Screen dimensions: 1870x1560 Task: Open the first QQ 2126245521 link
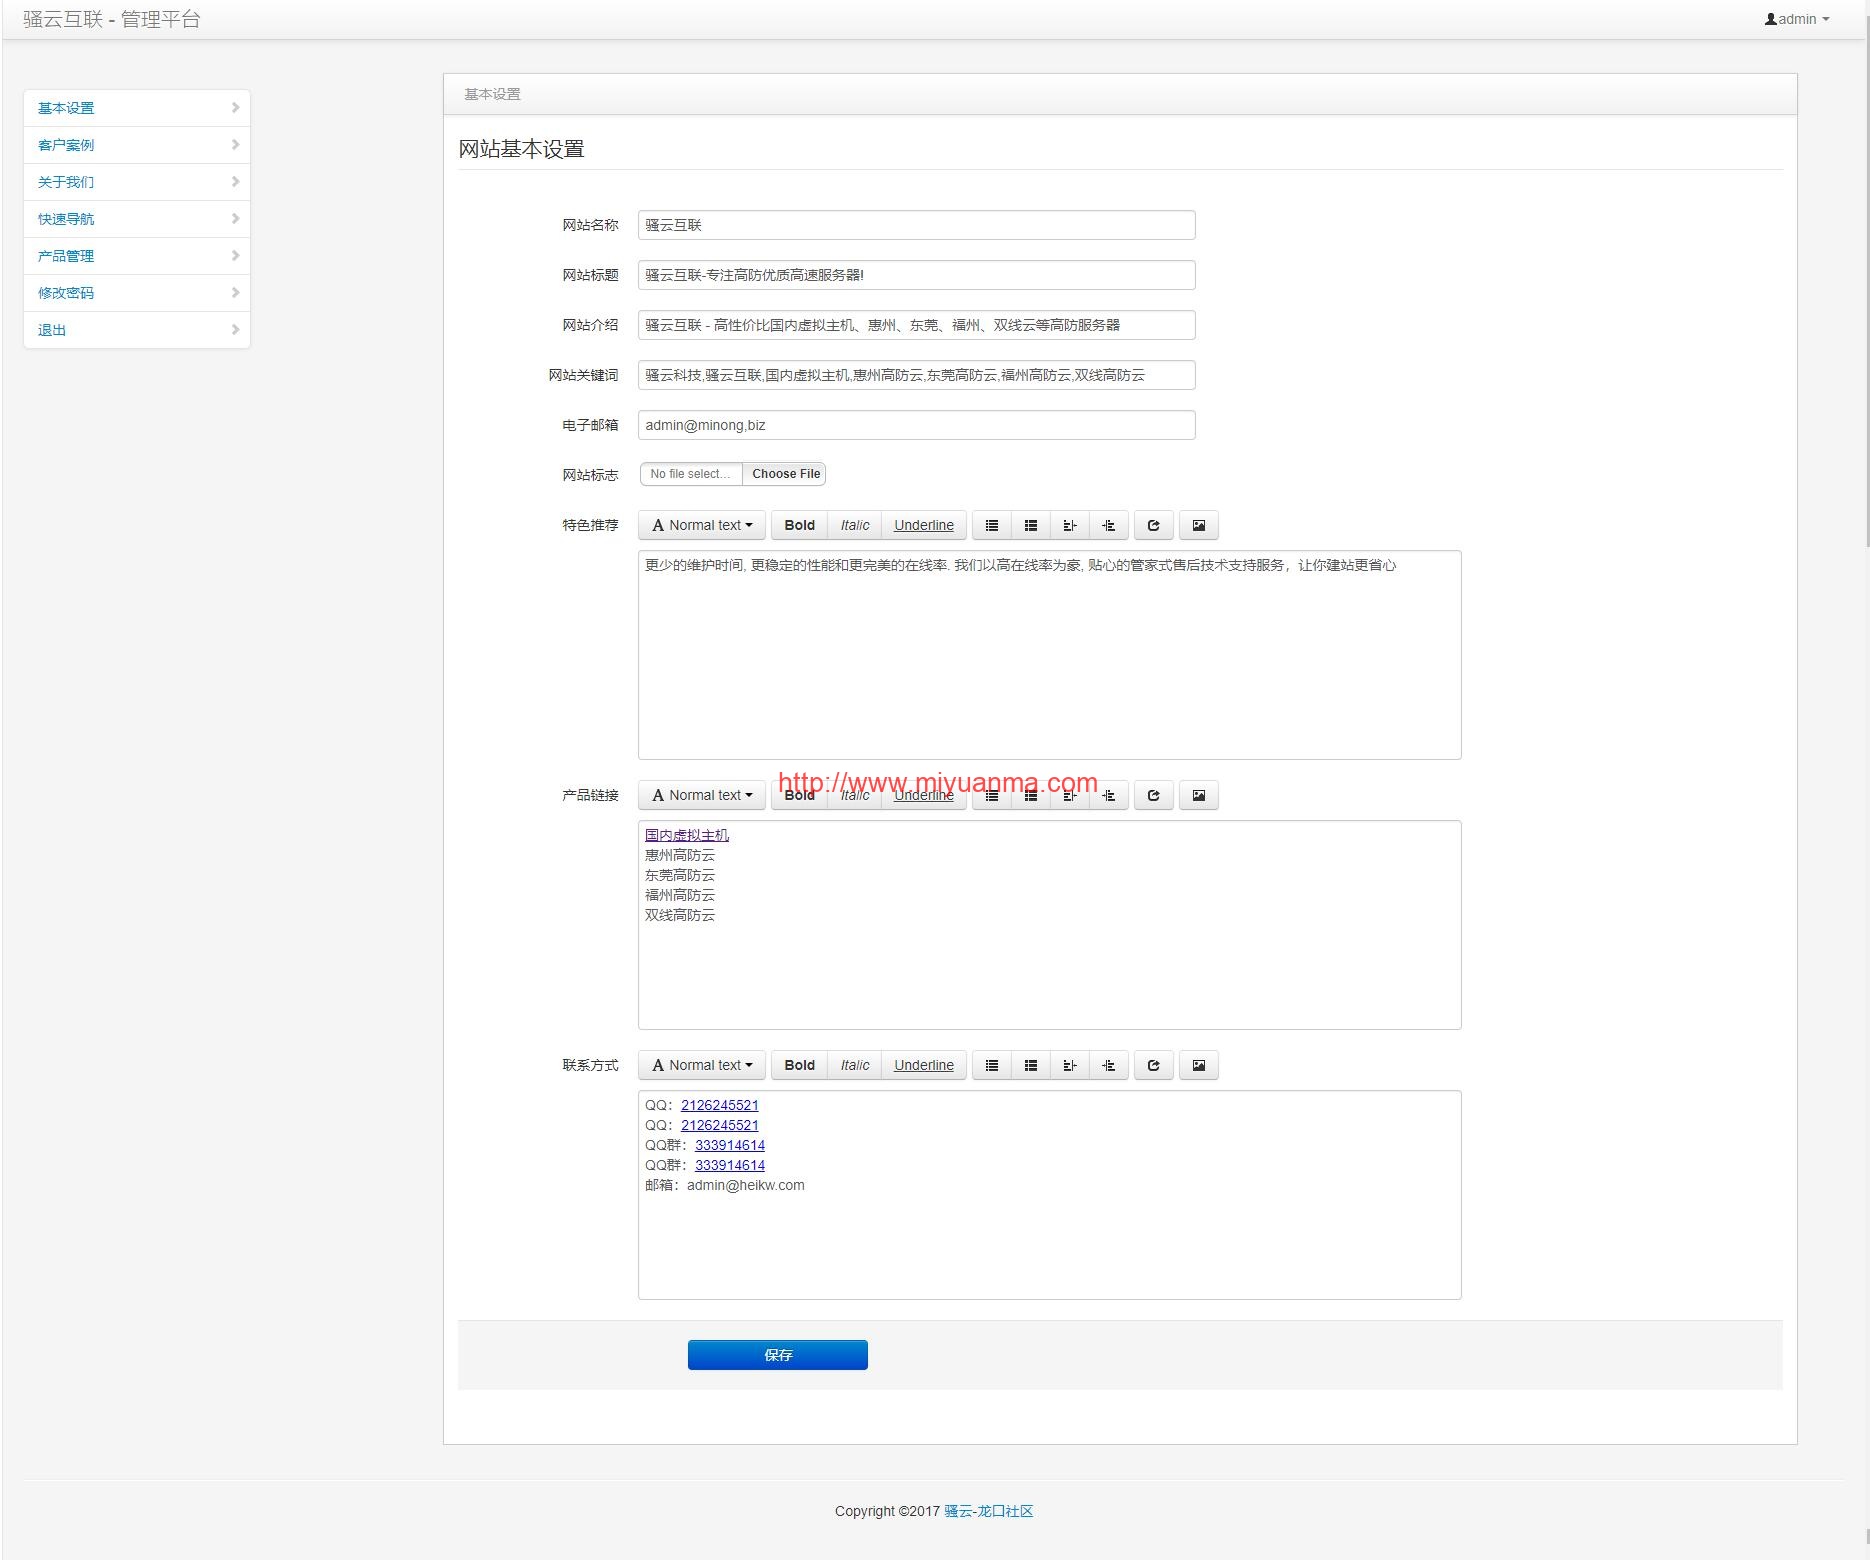coord(720,1105)
